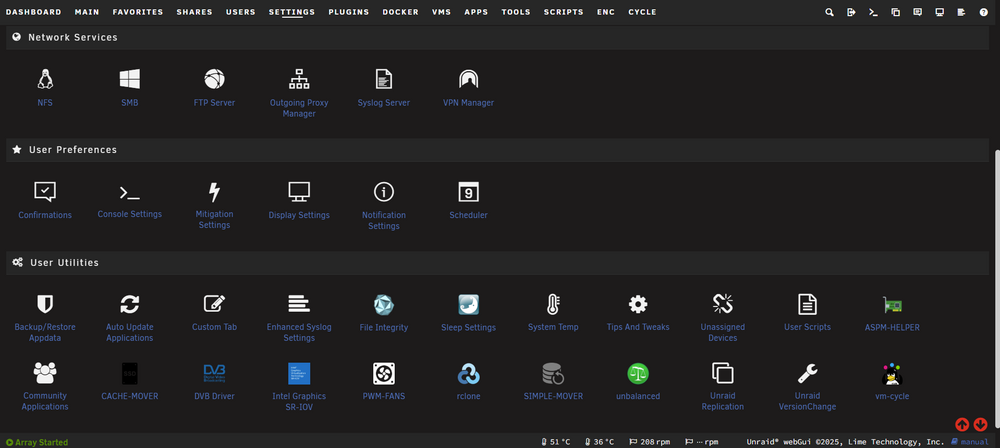Open Outgoing Proxy Manager
Image resolution: width=1000 pixels, height=448 pixels.
point(299,94)
